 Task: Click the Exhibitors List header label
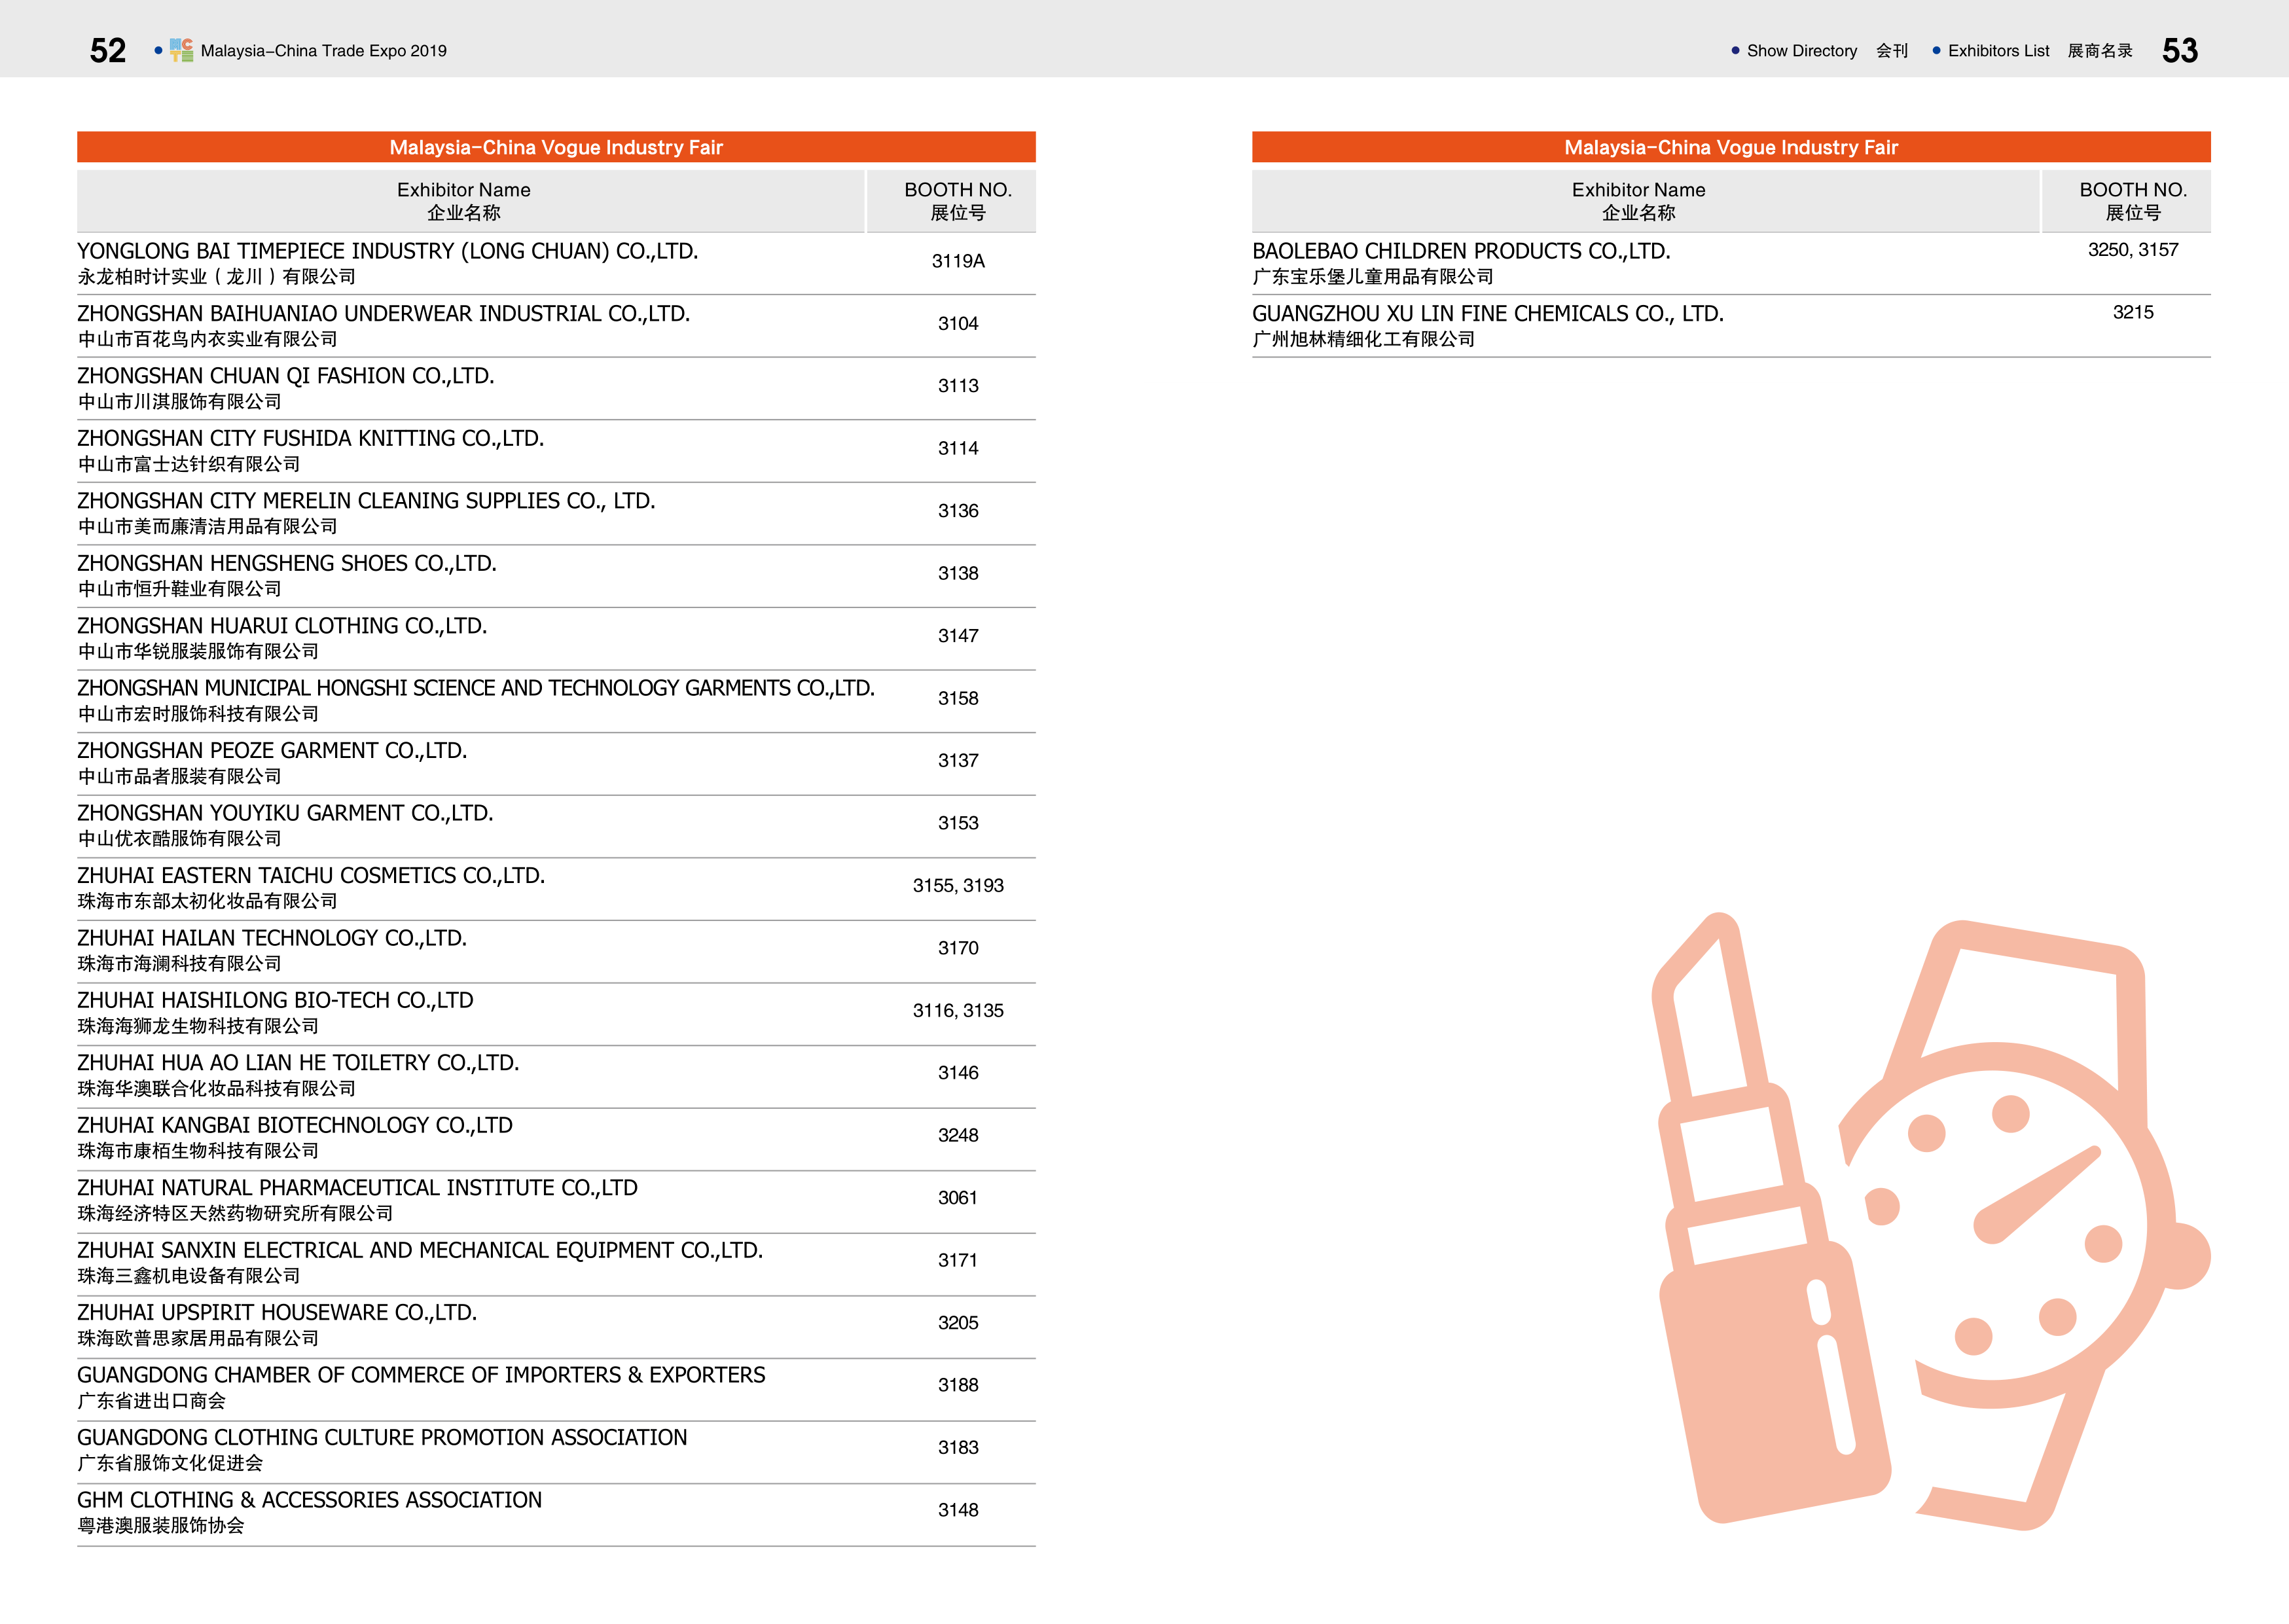point(1998,51)
